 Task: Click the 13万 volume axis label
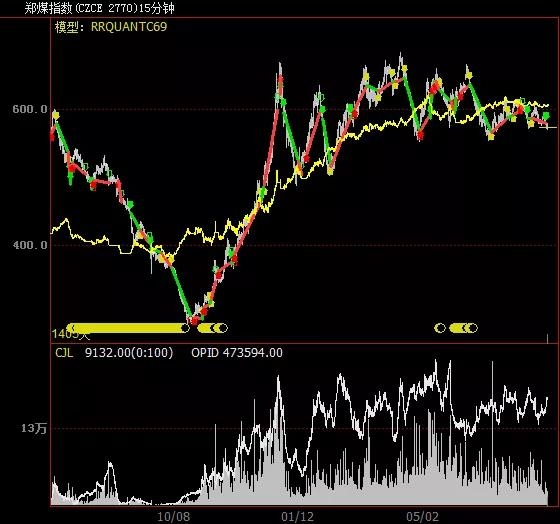(34, 428)
